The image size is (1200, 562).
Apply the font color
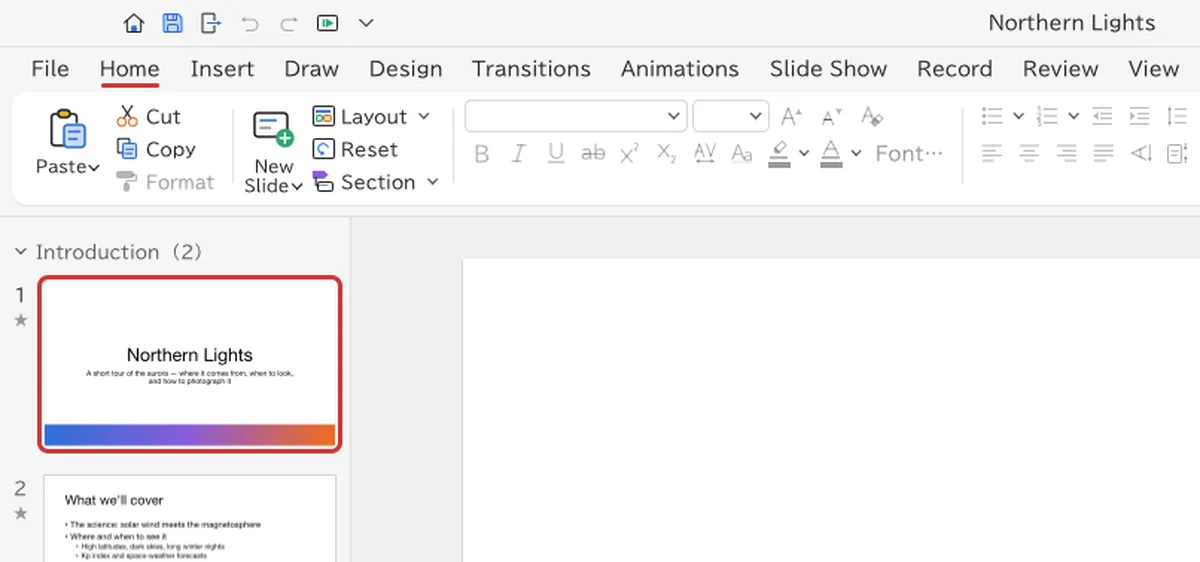(x=831, y=154)
